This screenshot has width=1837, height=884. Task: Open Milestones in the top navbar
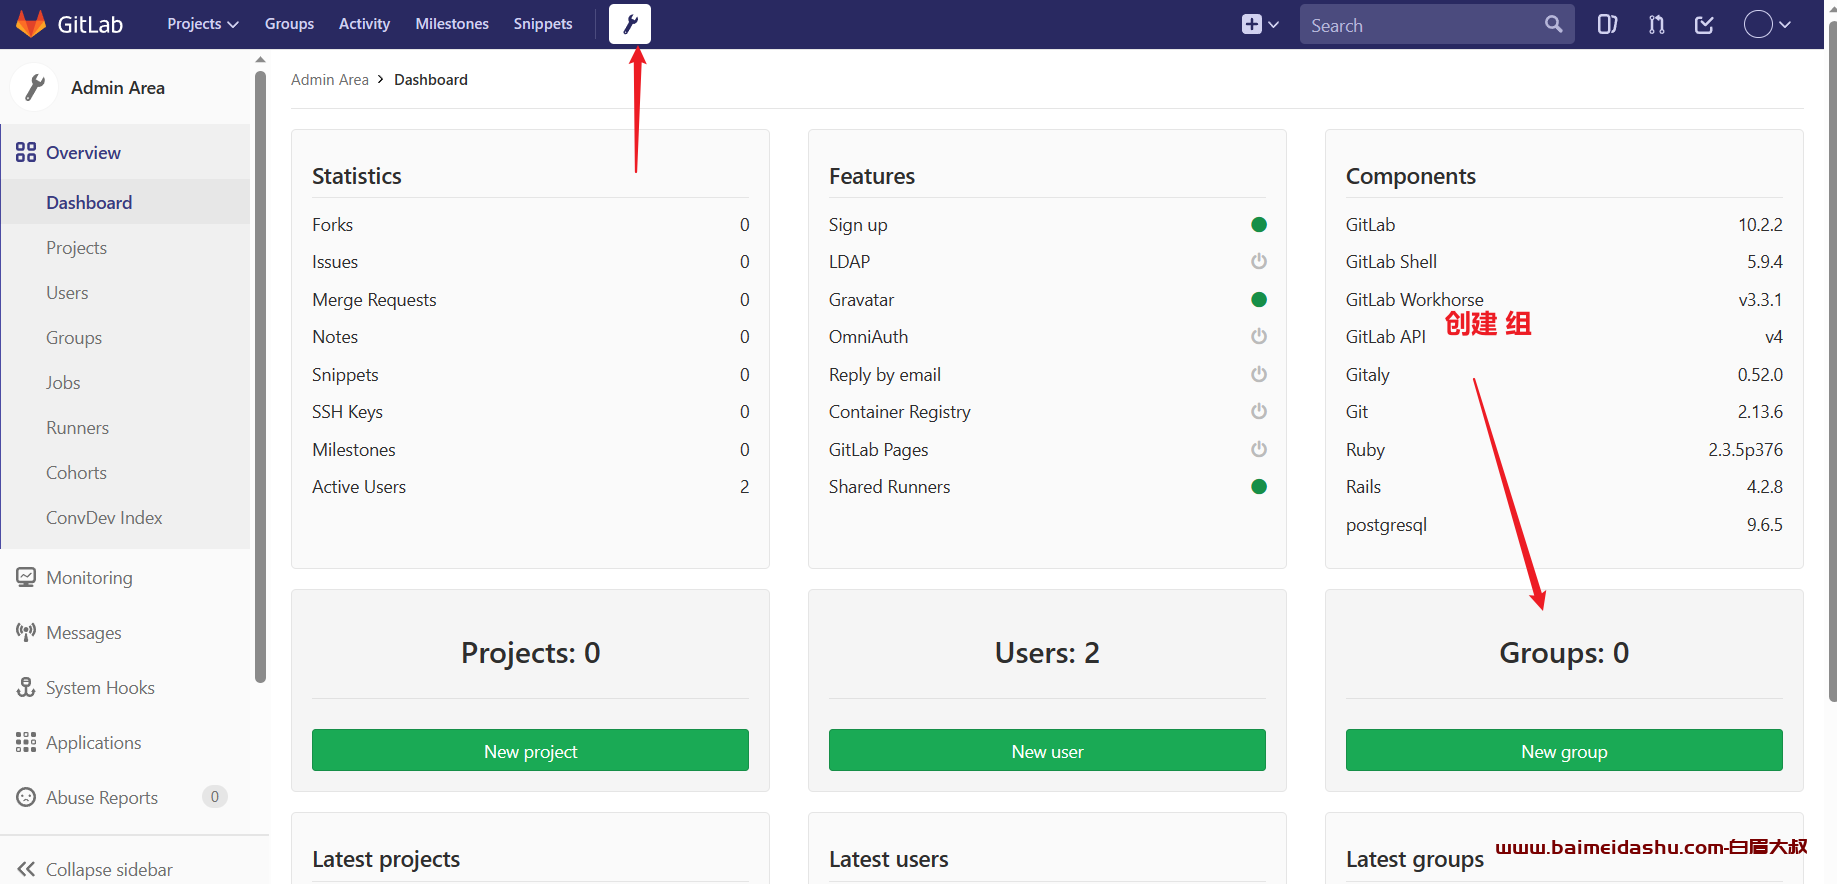(452, 24)
